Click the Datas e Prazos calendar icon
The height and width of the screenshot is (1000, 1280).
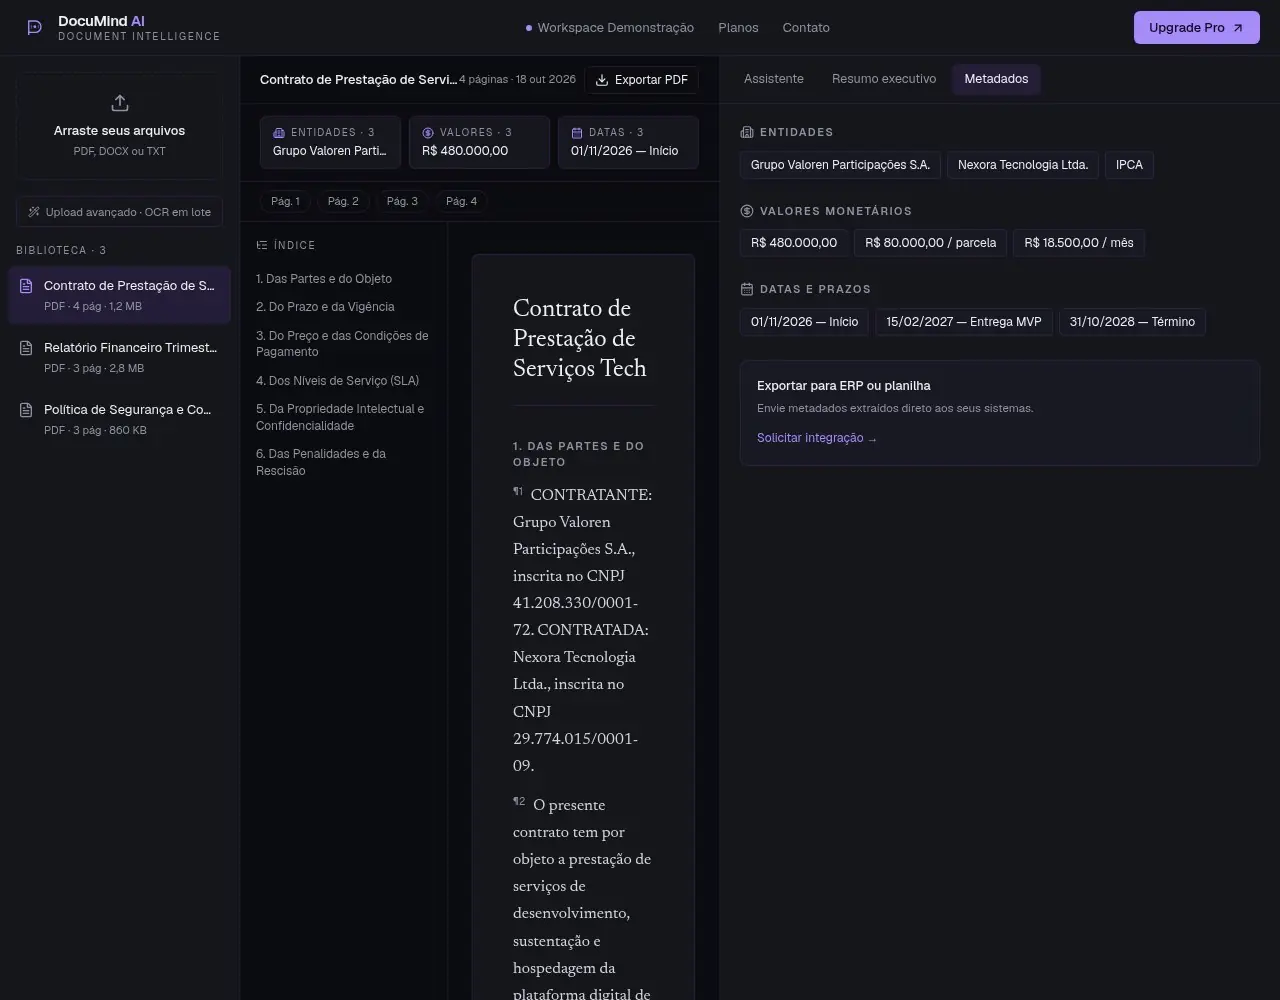[746, 289]
